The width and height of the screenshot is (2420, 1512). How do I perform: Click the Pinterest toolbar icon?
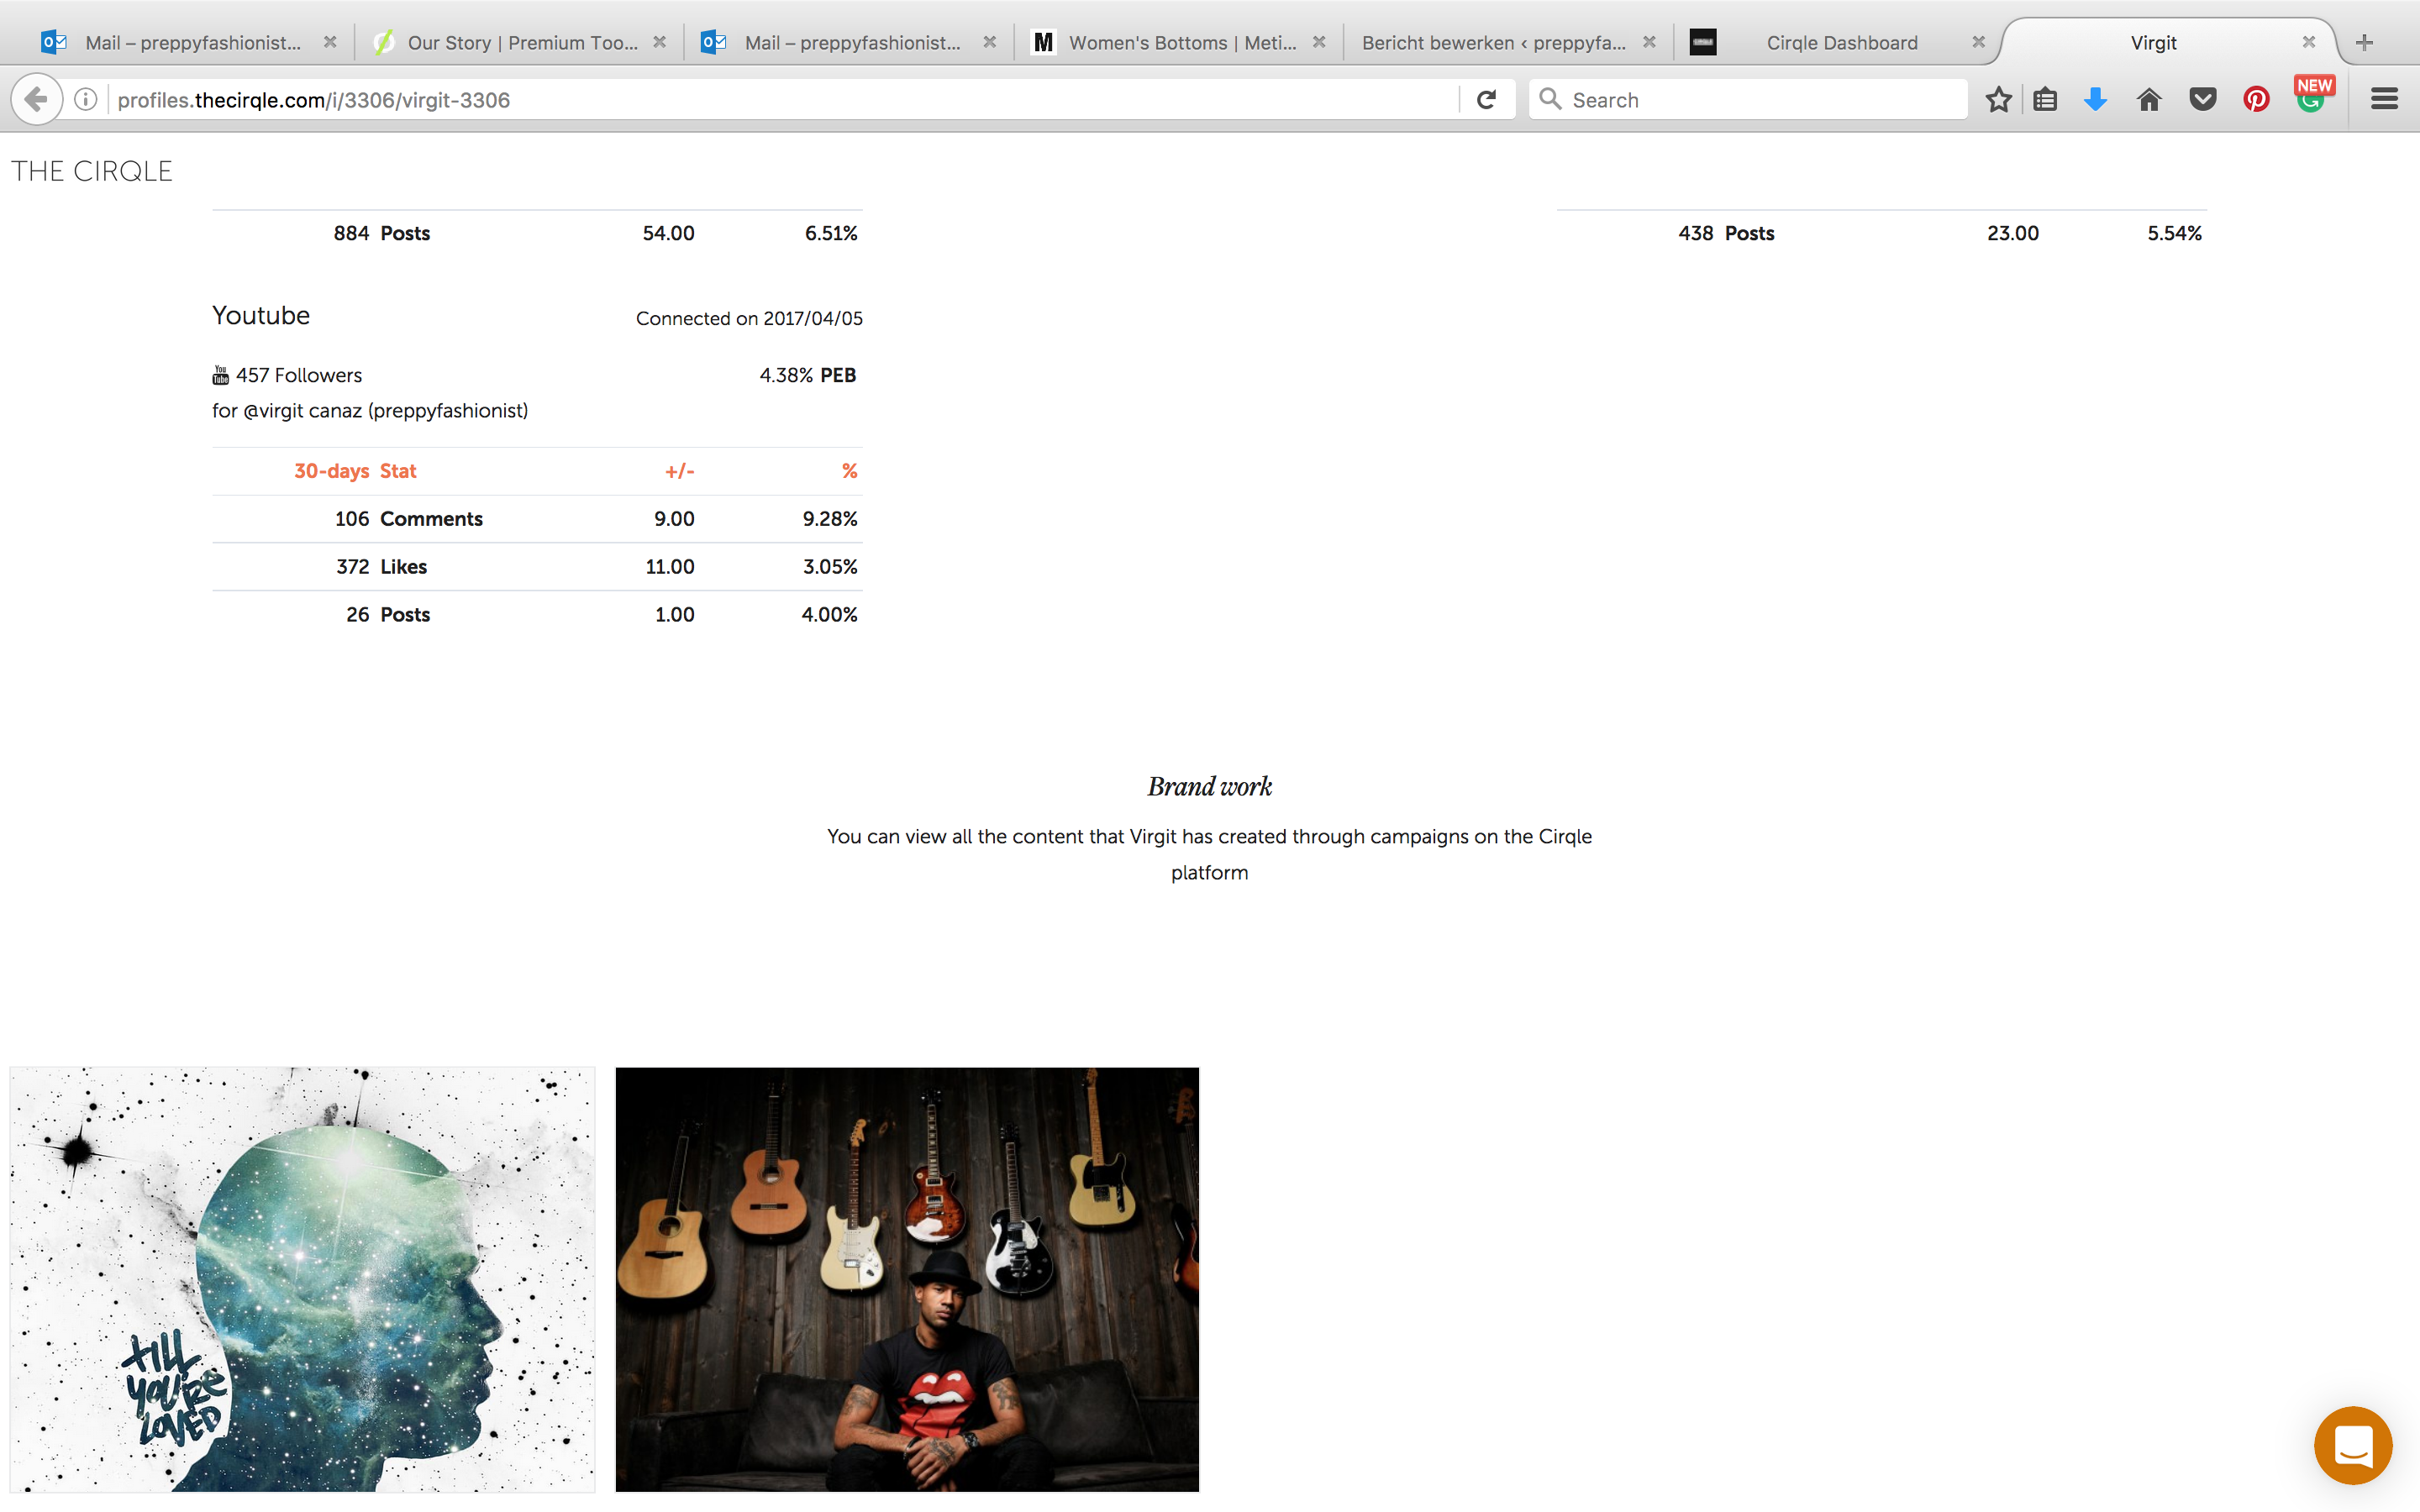(2256, 99)
